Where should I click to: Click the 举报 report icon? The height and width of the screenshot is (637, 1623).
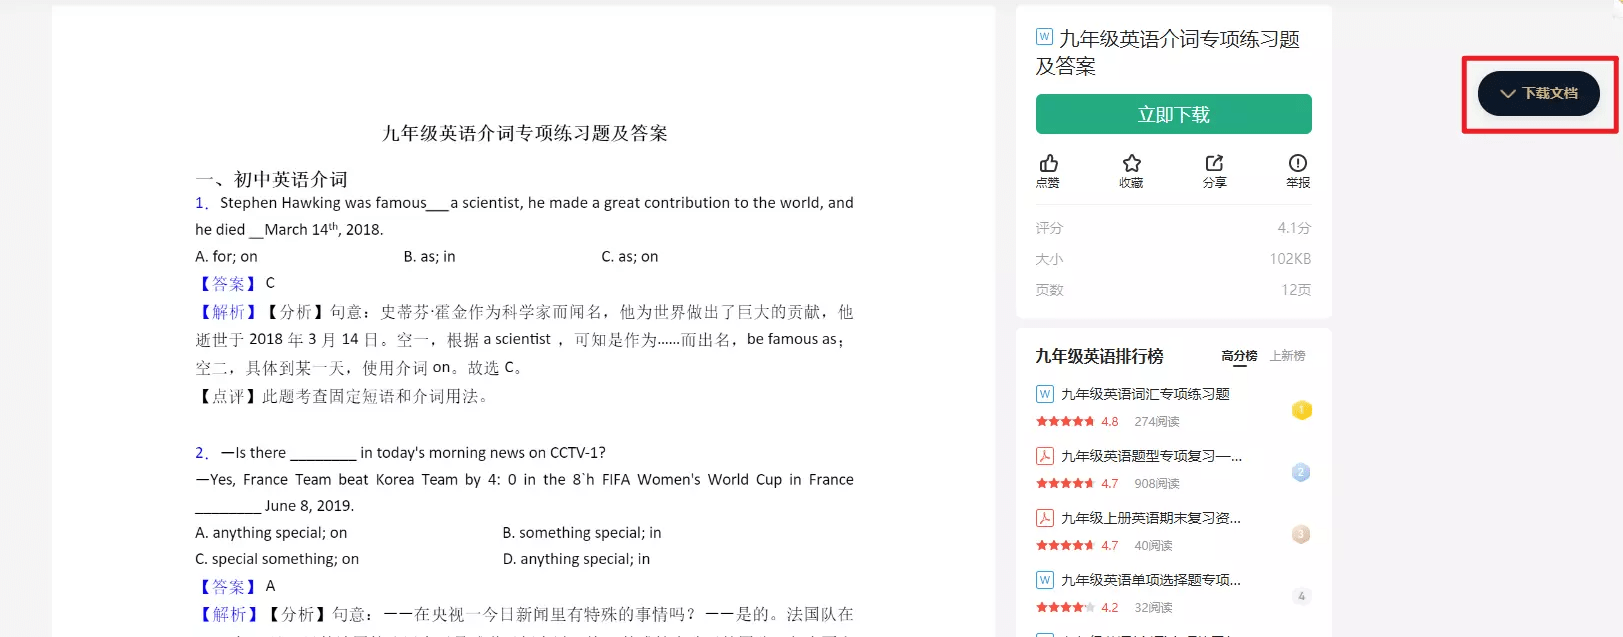pyautogui.click(x=1297, y=164)
